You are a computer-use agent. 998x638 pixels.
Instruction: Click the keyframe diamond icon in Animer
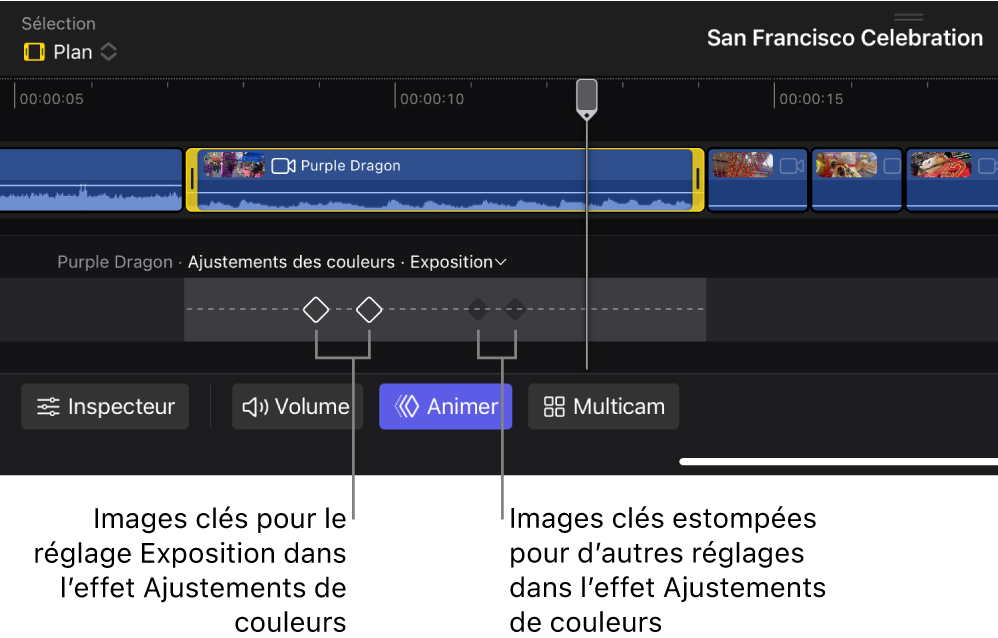(407, 406)
